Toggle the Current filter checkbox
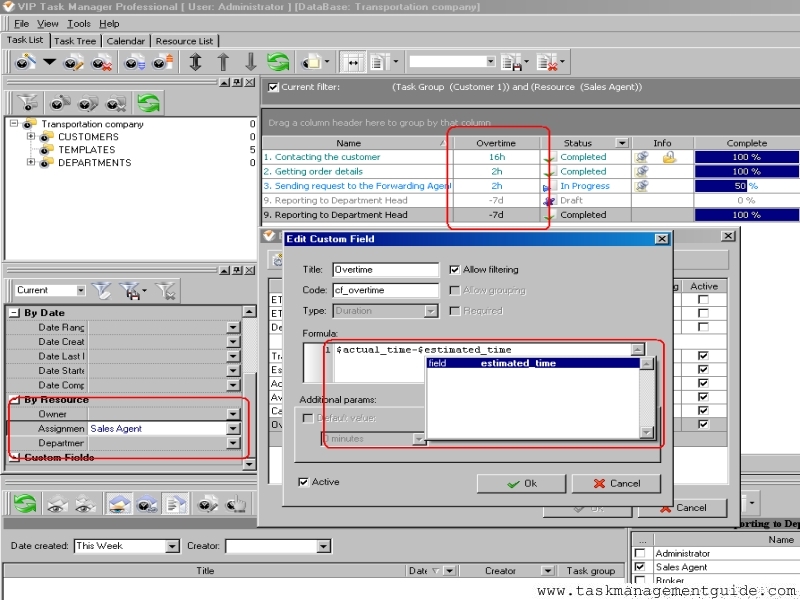 click(273, 87)
